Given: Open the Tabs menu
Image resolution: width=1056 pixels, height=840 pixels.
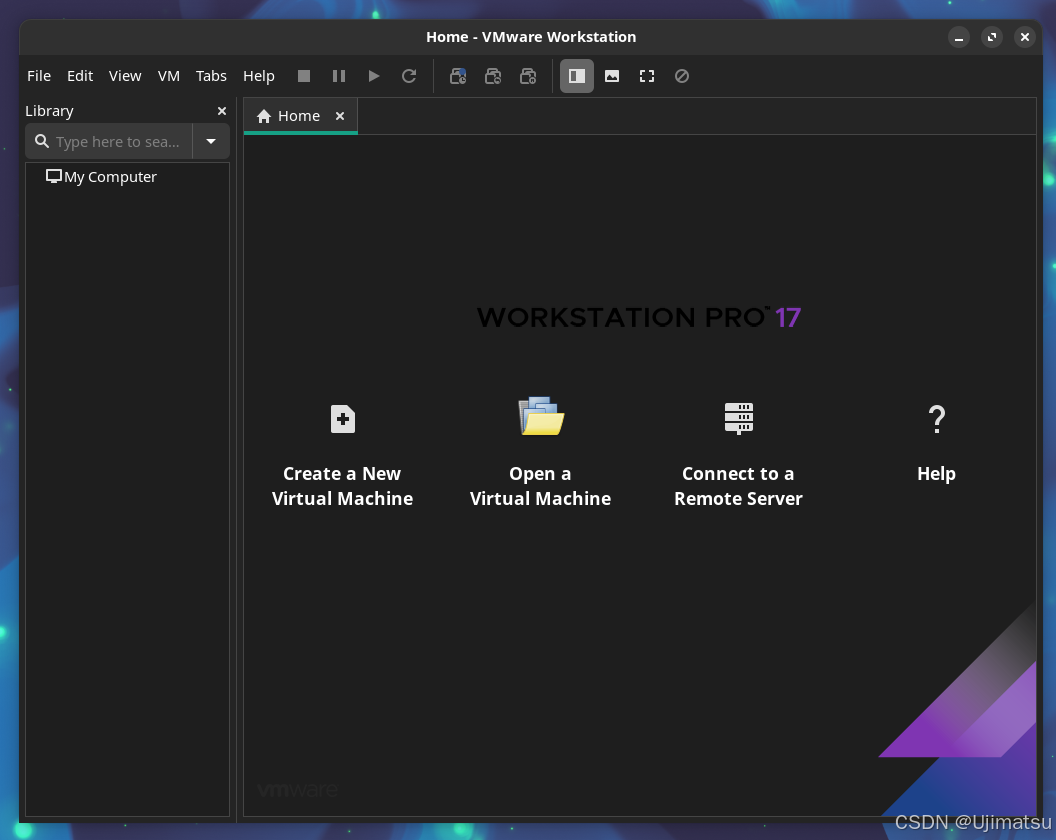Looking at the screenshot, I should pyautogui.click(x=211, y=76).
